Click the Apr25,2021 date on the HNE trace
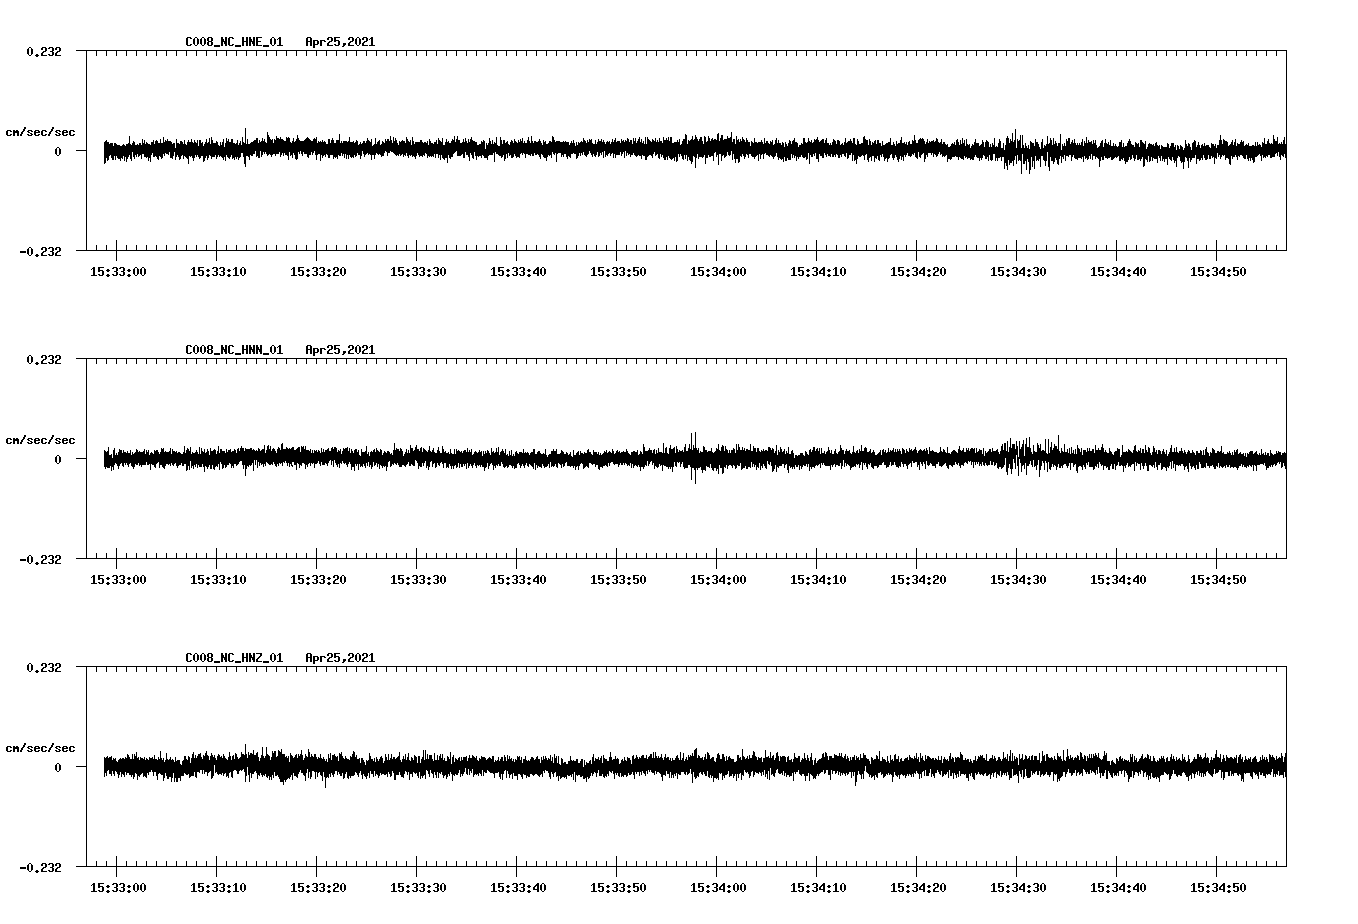1358x924 pixels. (x=340, y=42)
